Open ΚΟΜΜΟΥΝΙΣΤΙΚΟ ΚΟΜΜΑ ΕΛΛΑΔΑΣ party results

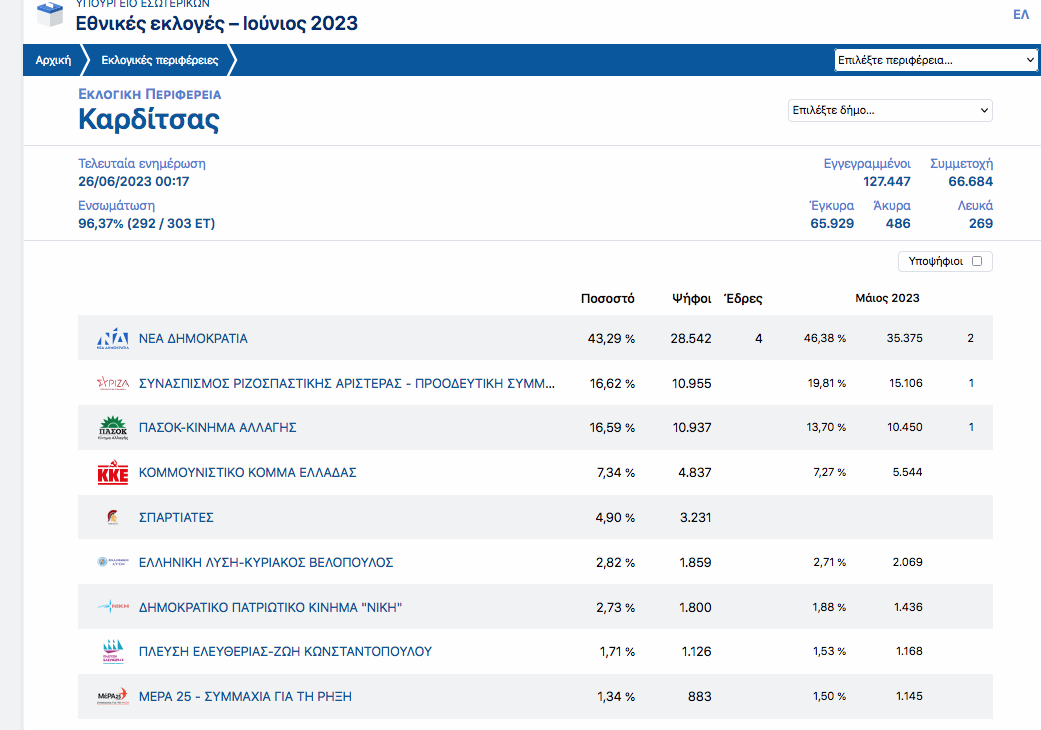pyautogui.click(x=247, y=473)
